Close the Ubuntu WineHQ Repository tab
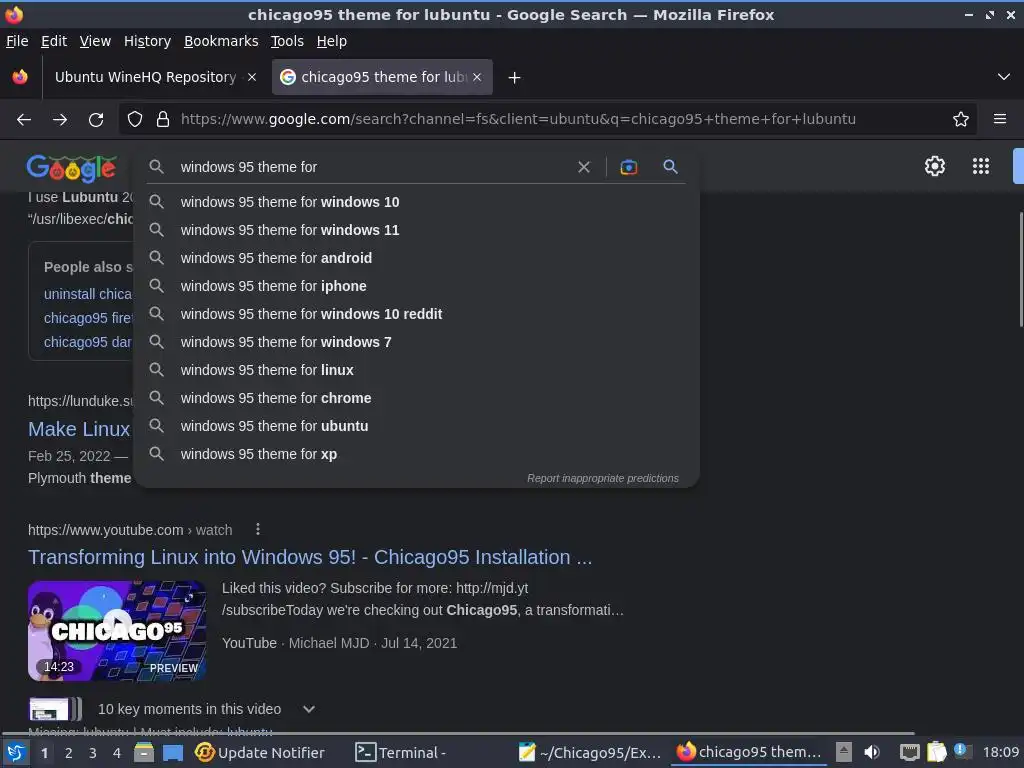This screenshot has height=768, width=1024. pos(251,77)
